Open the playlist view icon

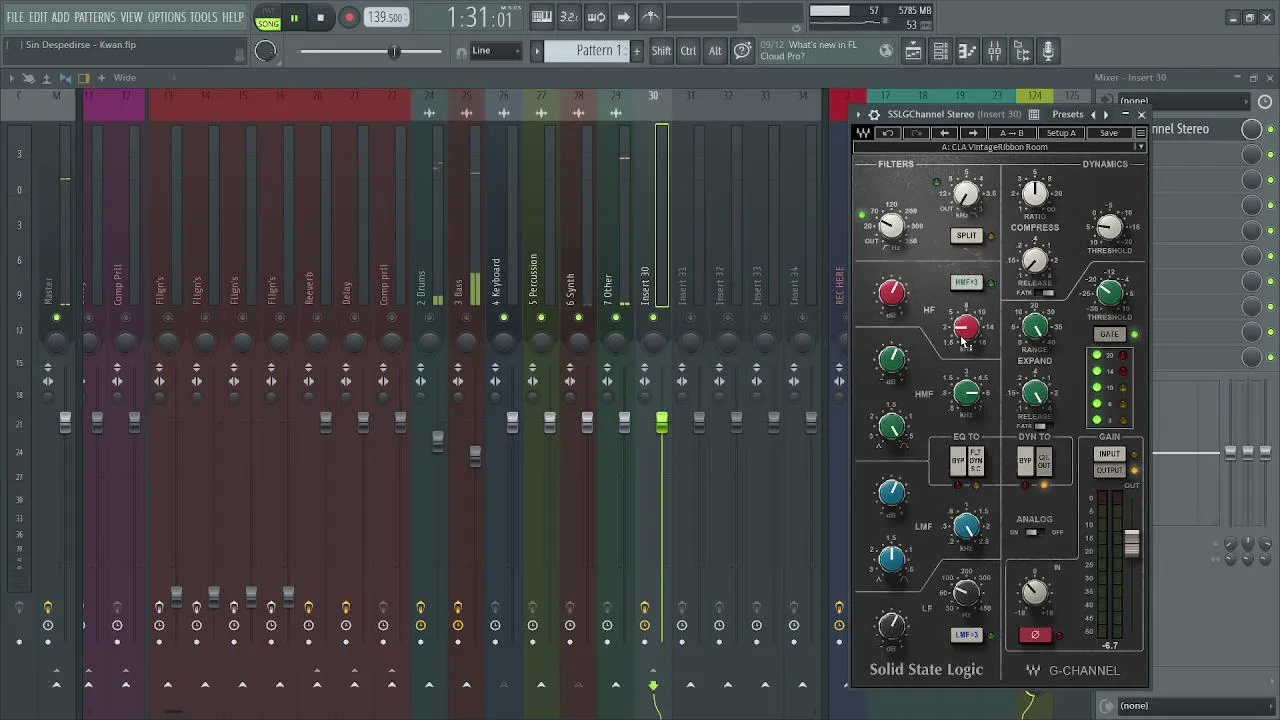point(914,51)
